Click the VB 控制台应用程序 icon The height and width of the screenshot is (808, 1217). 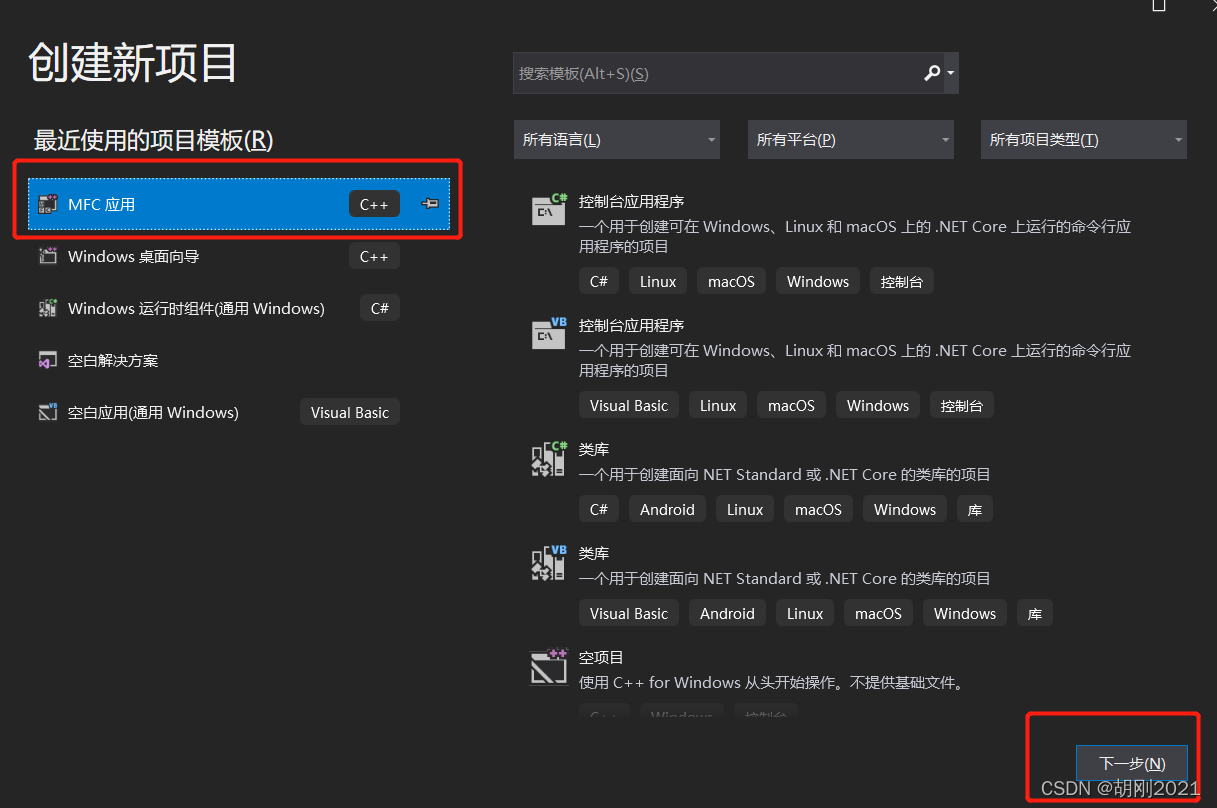click(550, 333)
